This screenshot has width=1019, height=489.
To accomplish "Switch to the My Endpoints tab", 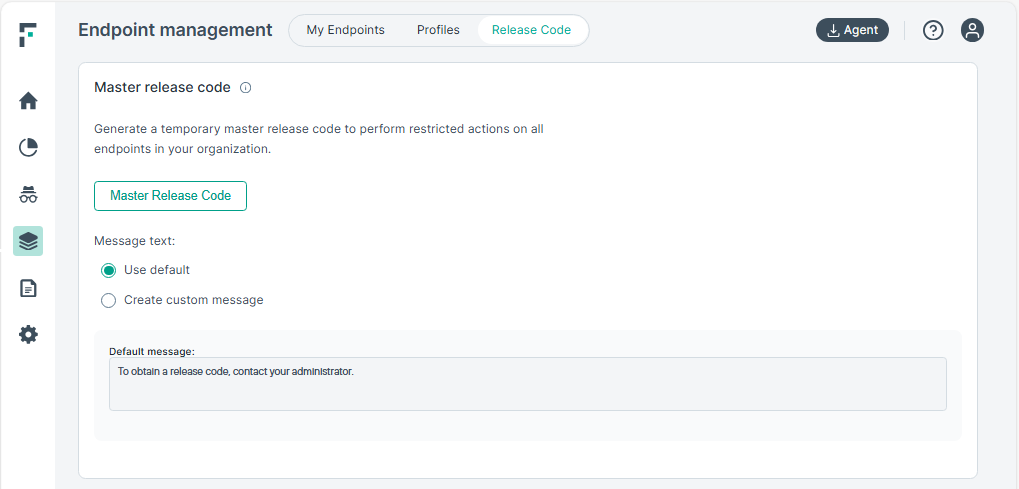I will click(345, 30).
